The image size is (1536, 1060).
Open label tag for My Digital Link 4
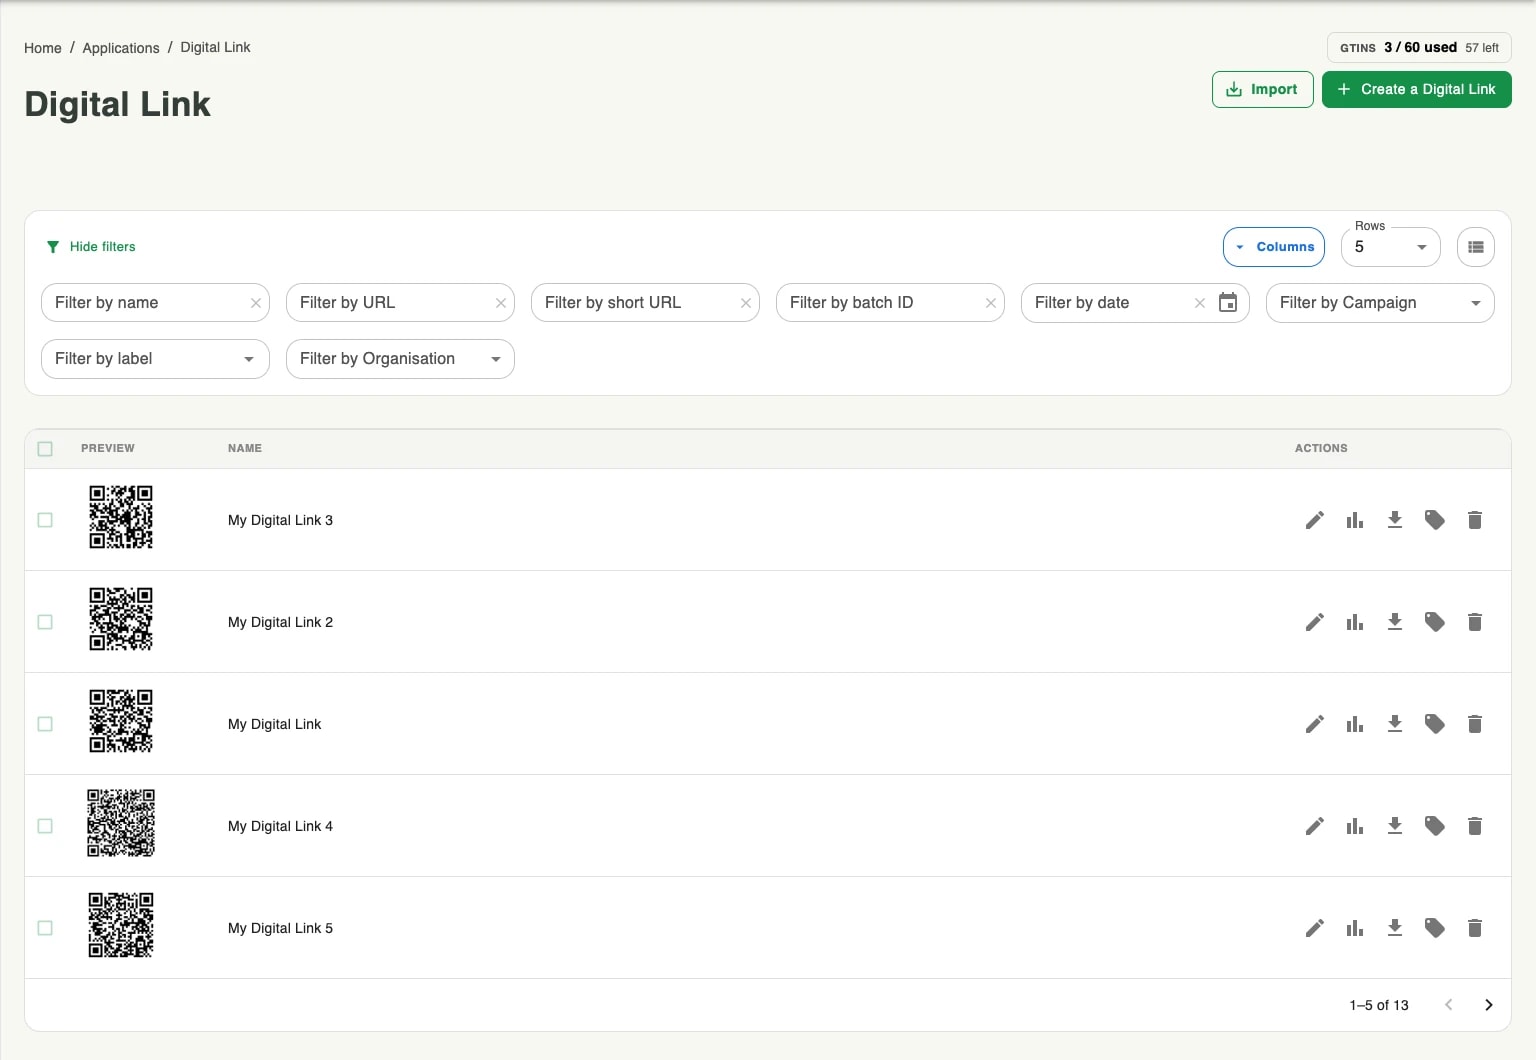click(x=1435, y=826)
